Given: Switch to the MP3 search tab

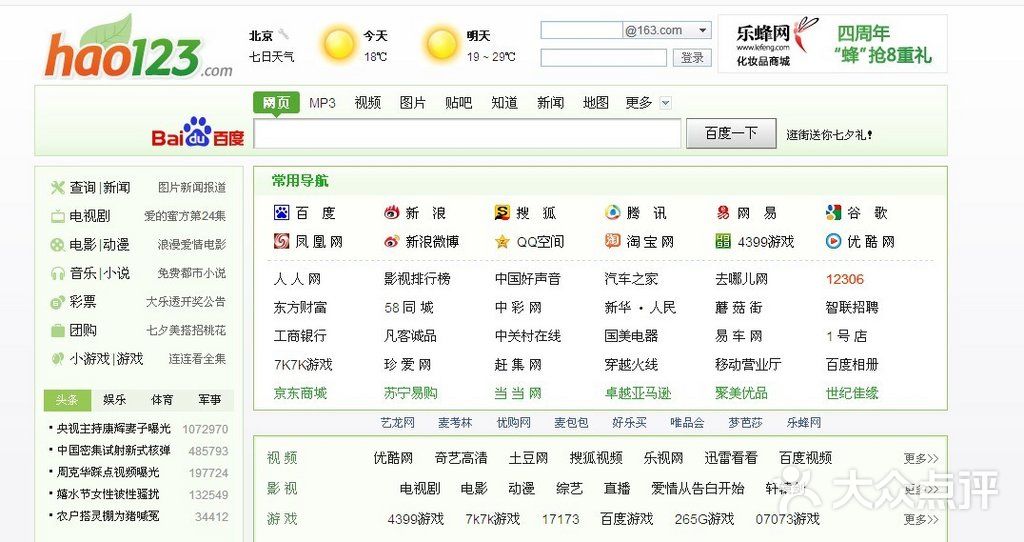Looking at the screenshot, I should point(322,103).
